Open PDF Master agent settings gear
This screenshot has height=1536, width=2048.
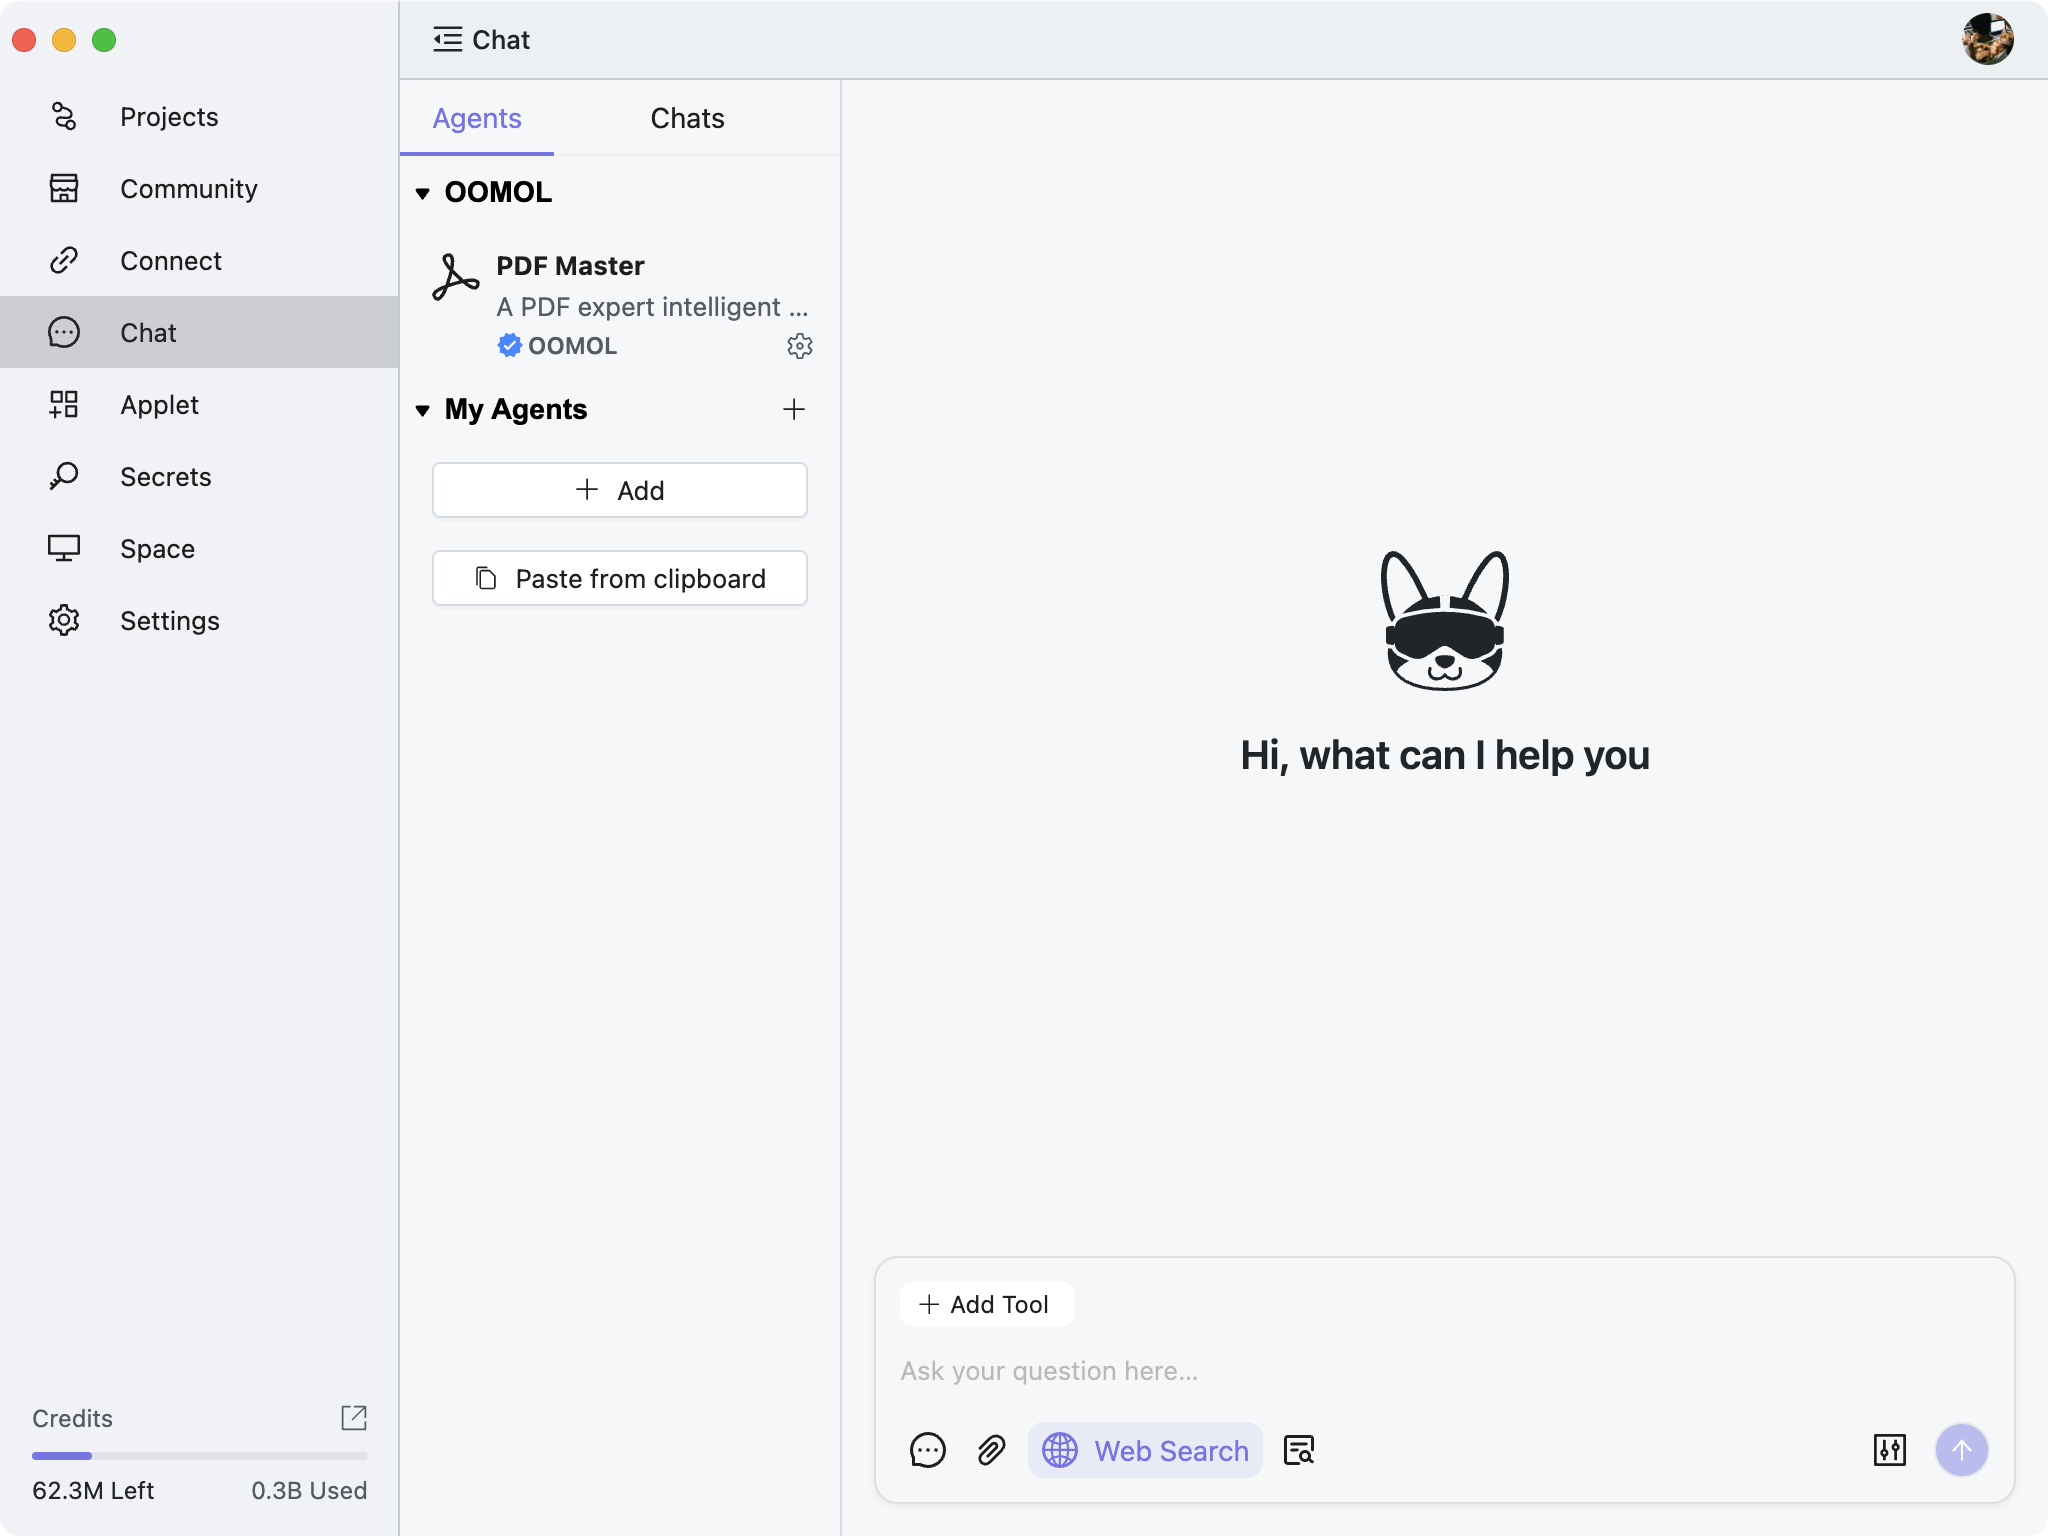(800, 346)
